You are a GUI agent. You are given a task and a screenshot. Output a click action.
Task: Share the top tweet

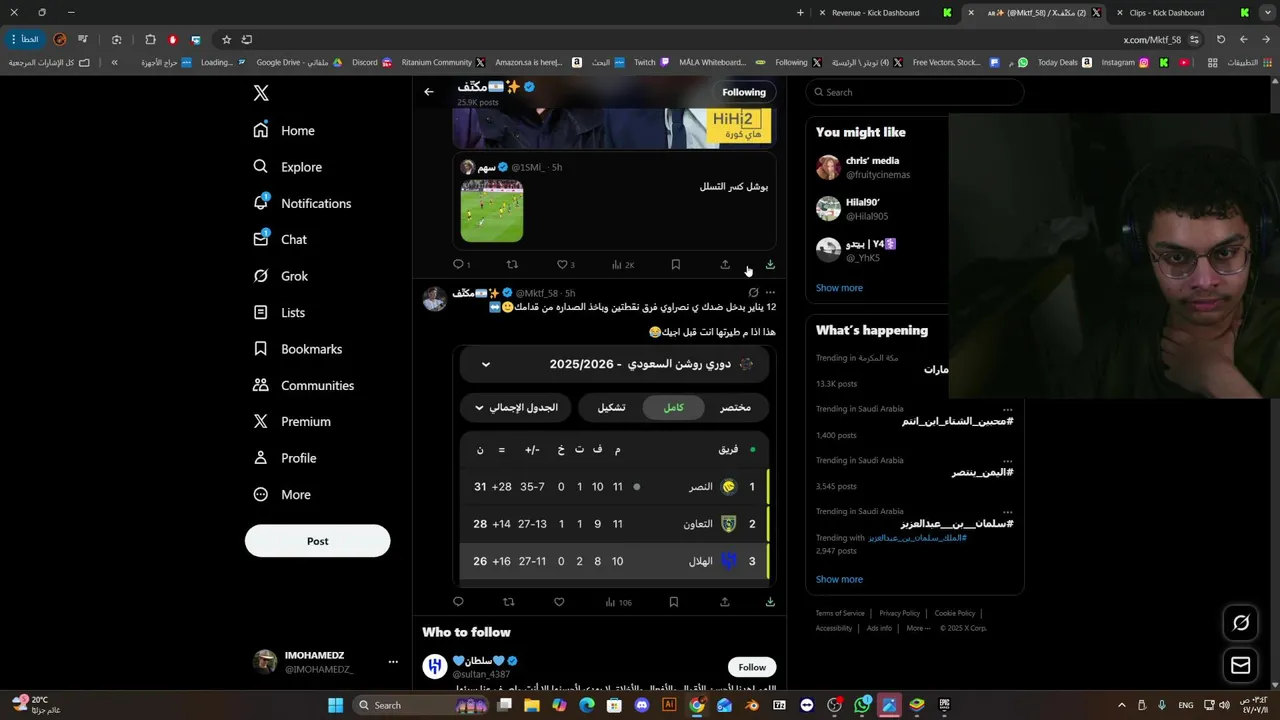click(725, 265)
